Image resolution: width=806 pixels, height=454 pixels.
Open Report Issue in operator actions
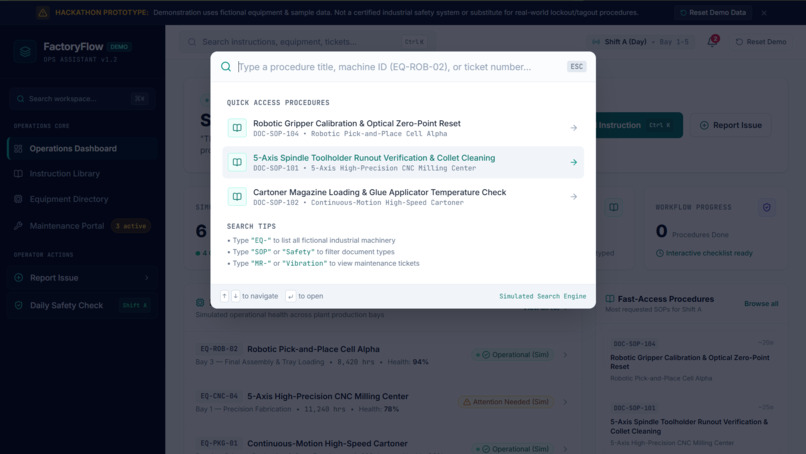click(82, 278)
